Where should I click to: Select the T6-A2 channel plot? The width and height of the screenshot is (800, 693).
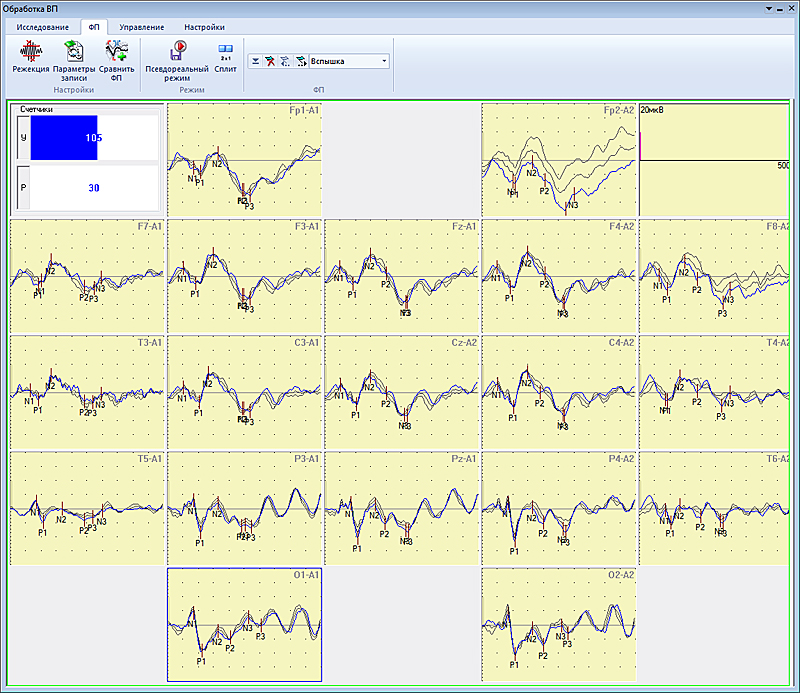click(714, 509)
